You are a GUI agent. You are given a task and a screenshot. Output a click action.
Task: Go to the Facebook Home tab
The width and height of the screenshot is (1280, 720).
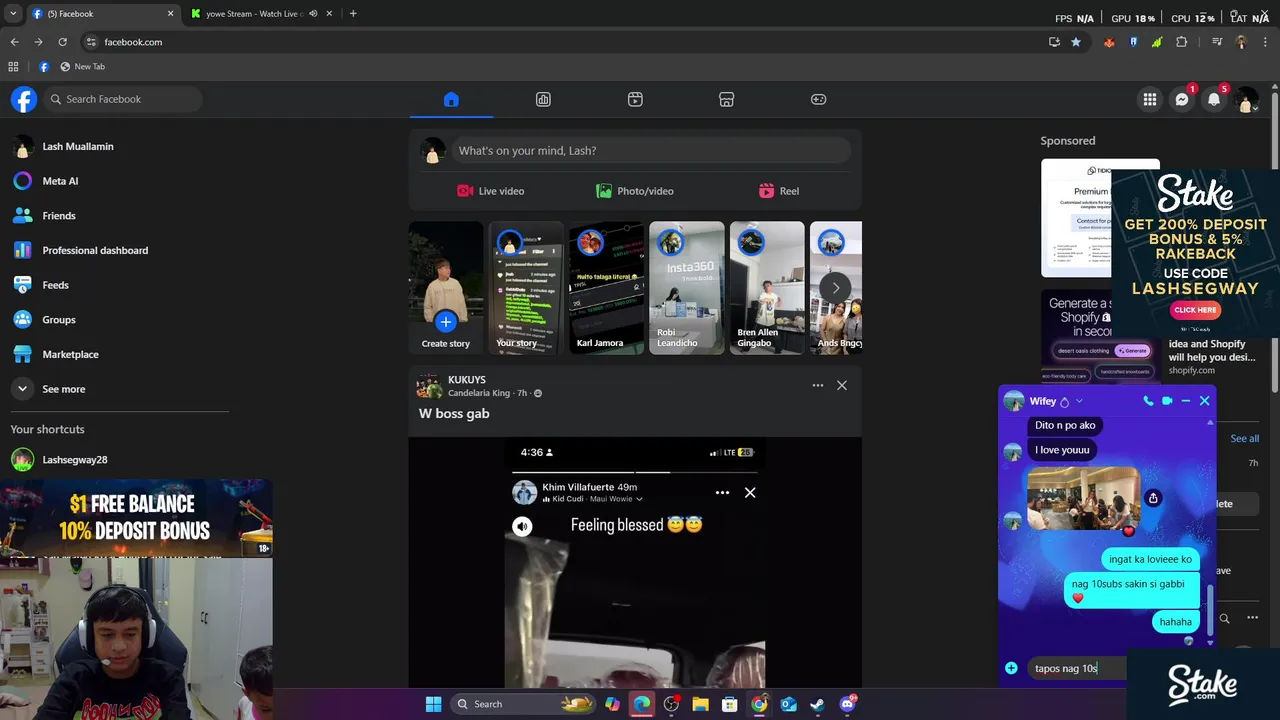451,99
